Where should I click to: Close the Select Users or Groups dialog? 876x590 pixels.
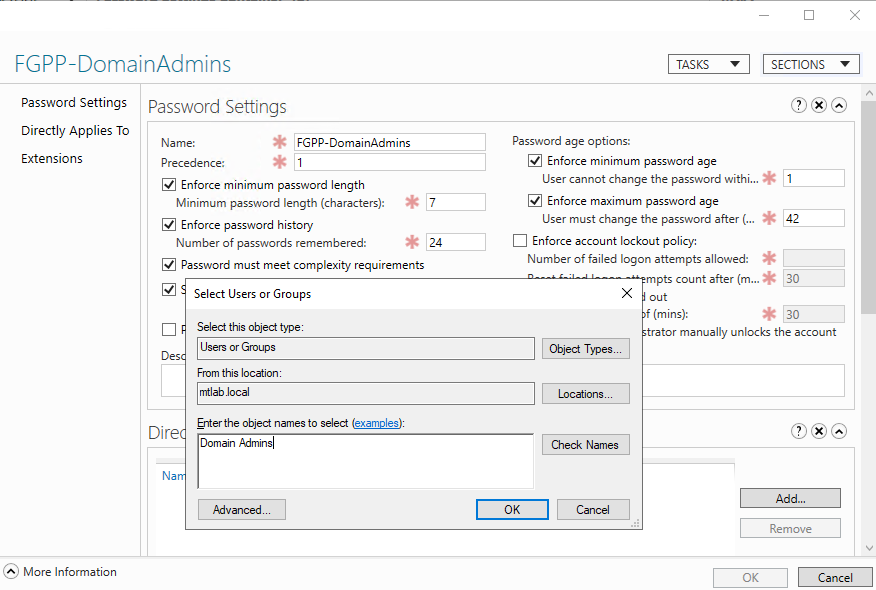[x=627, y=293]
